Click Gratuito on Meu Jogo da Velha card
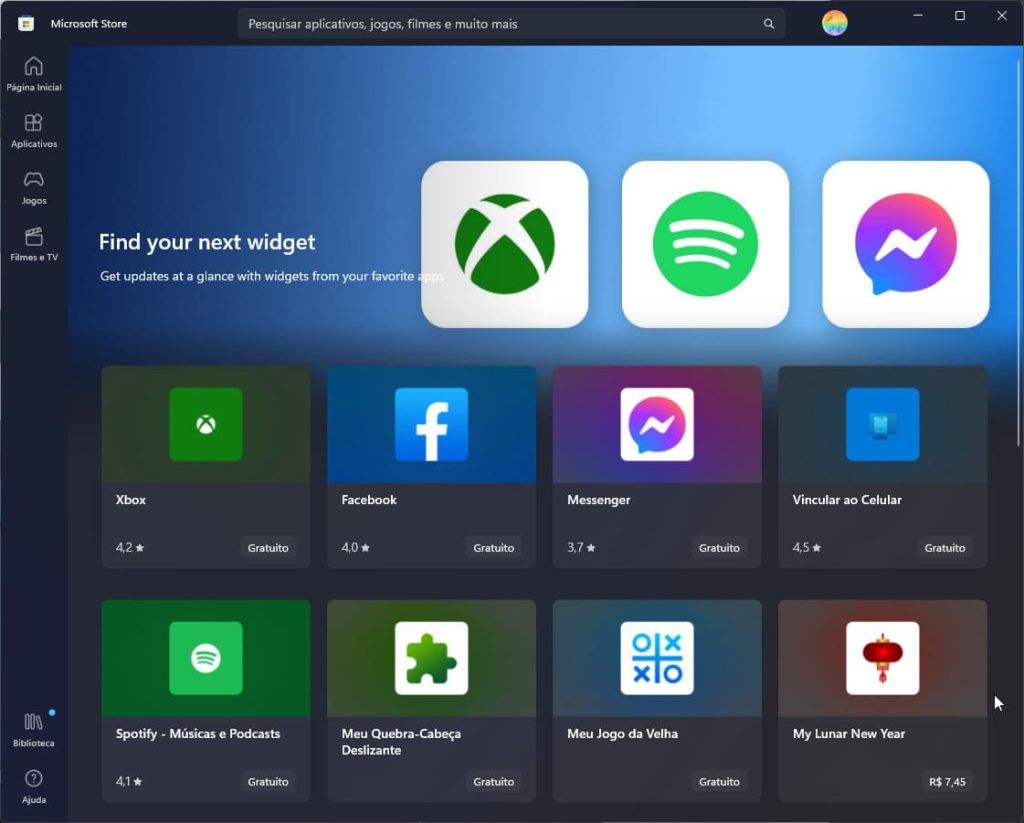 719,781
